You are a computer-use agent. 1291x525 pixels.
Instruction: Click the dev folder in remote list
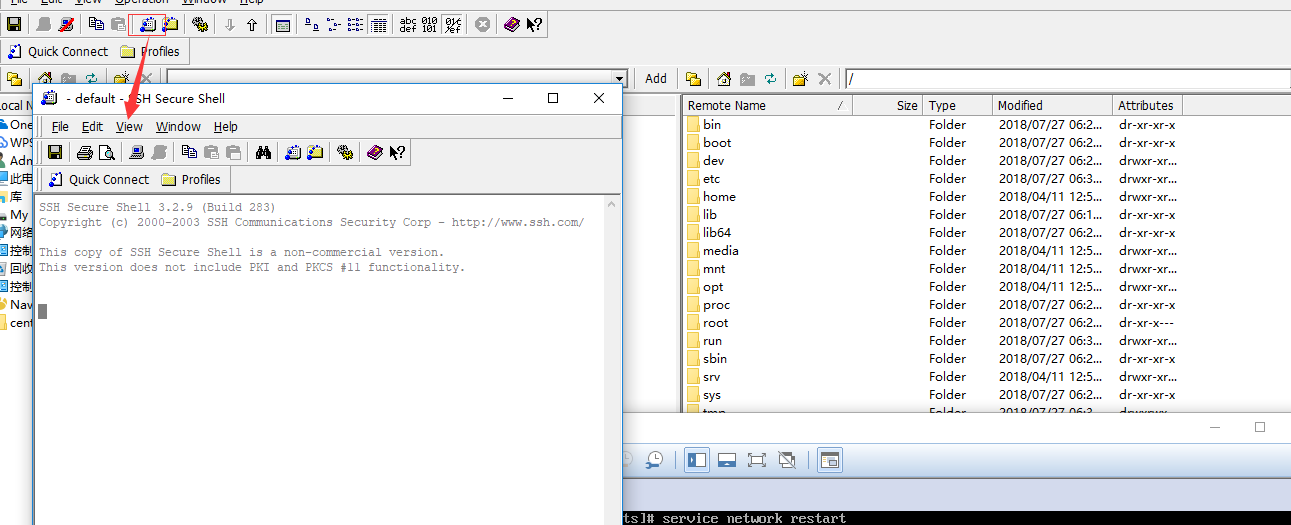coord(706,161)
